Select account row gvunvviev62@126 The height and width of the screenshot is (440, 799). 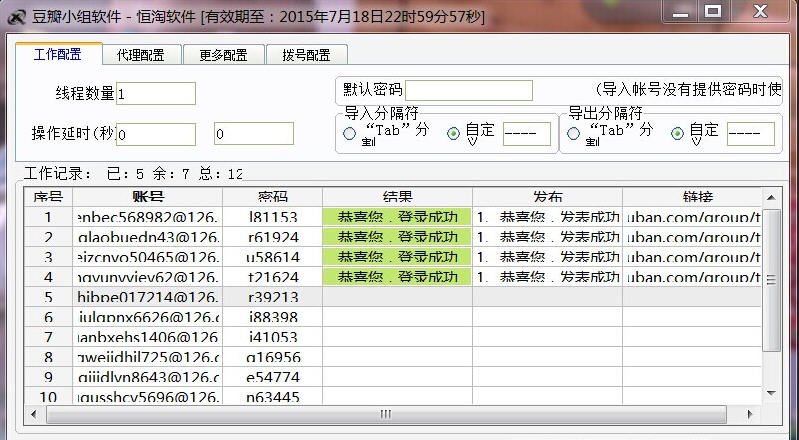tap(148, 277)
